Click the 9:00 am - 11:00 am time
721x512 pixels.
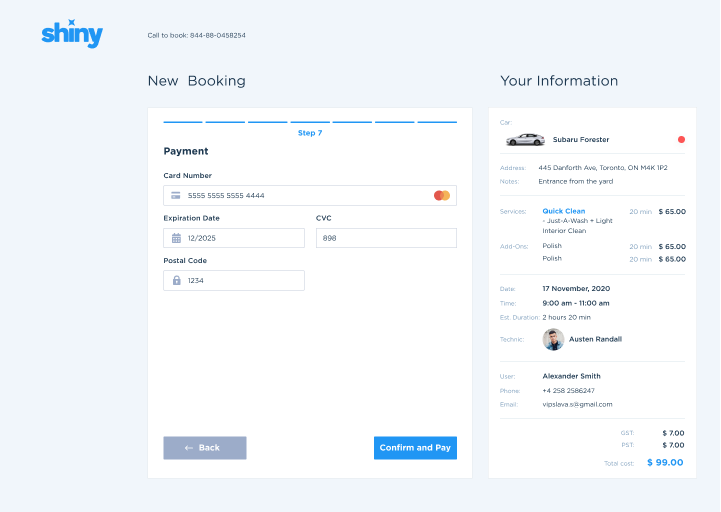pyautogui.click(x=576, y=303)
